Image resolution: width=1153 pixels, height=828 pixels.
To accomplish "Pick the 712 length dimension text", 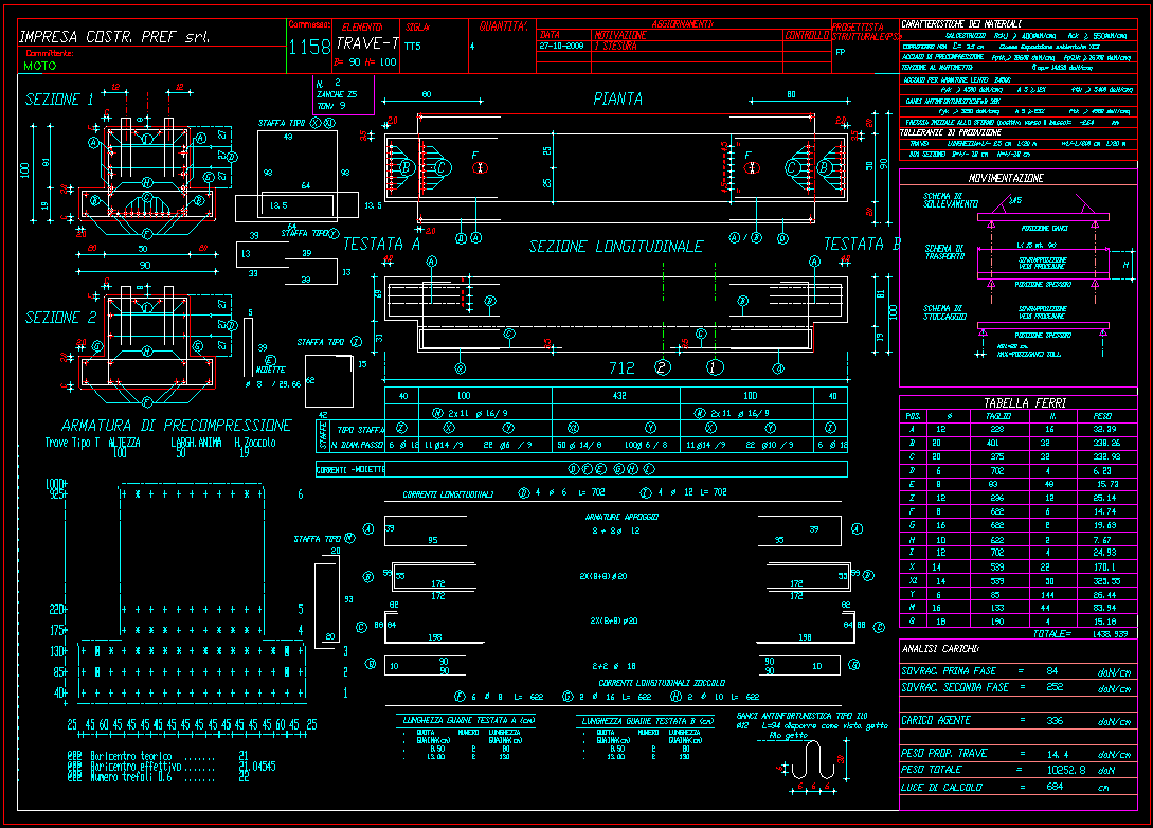I will [622, 368].
